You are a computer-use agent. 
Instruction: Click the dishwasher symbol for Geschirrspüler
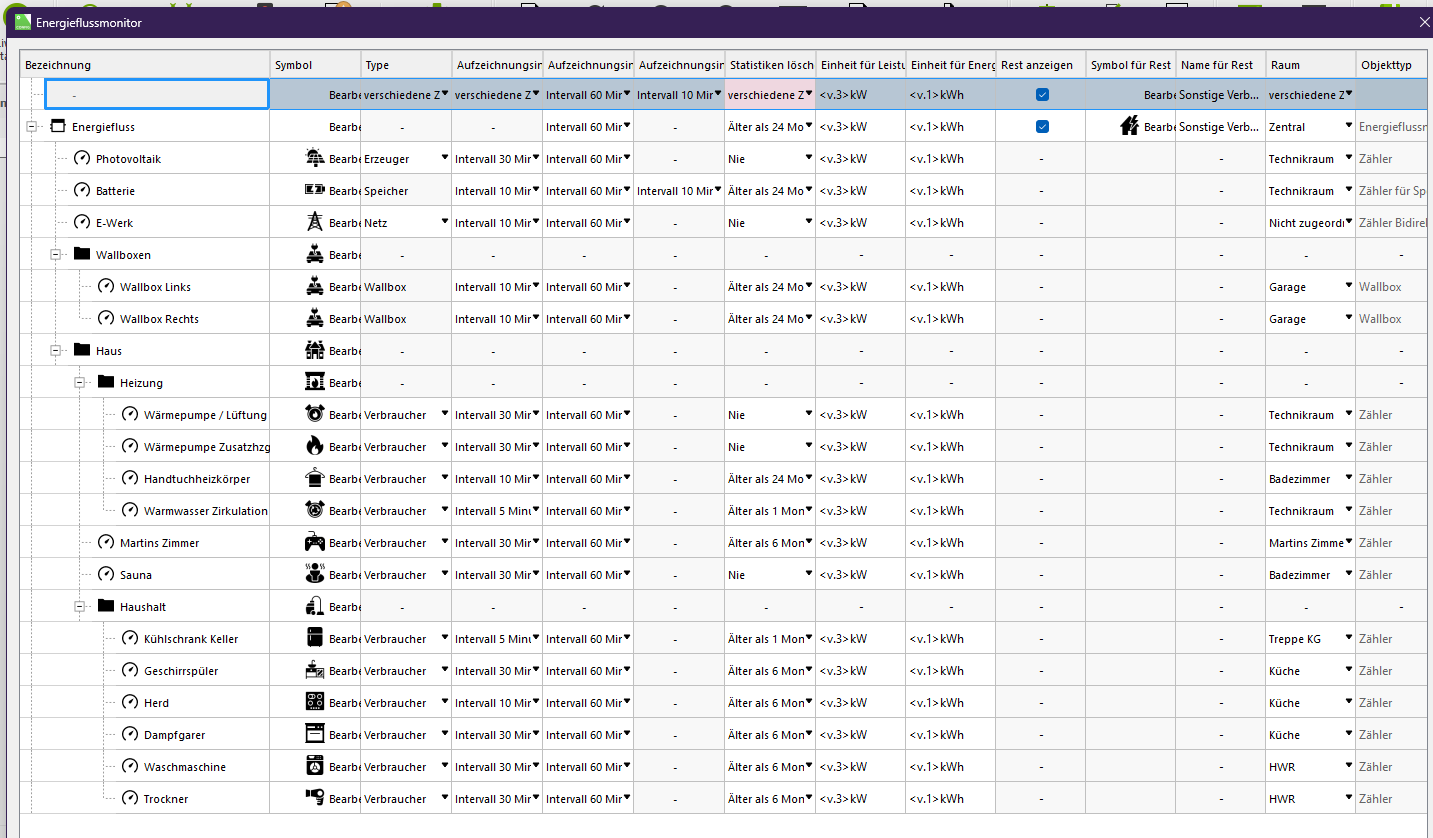[314, 671]
